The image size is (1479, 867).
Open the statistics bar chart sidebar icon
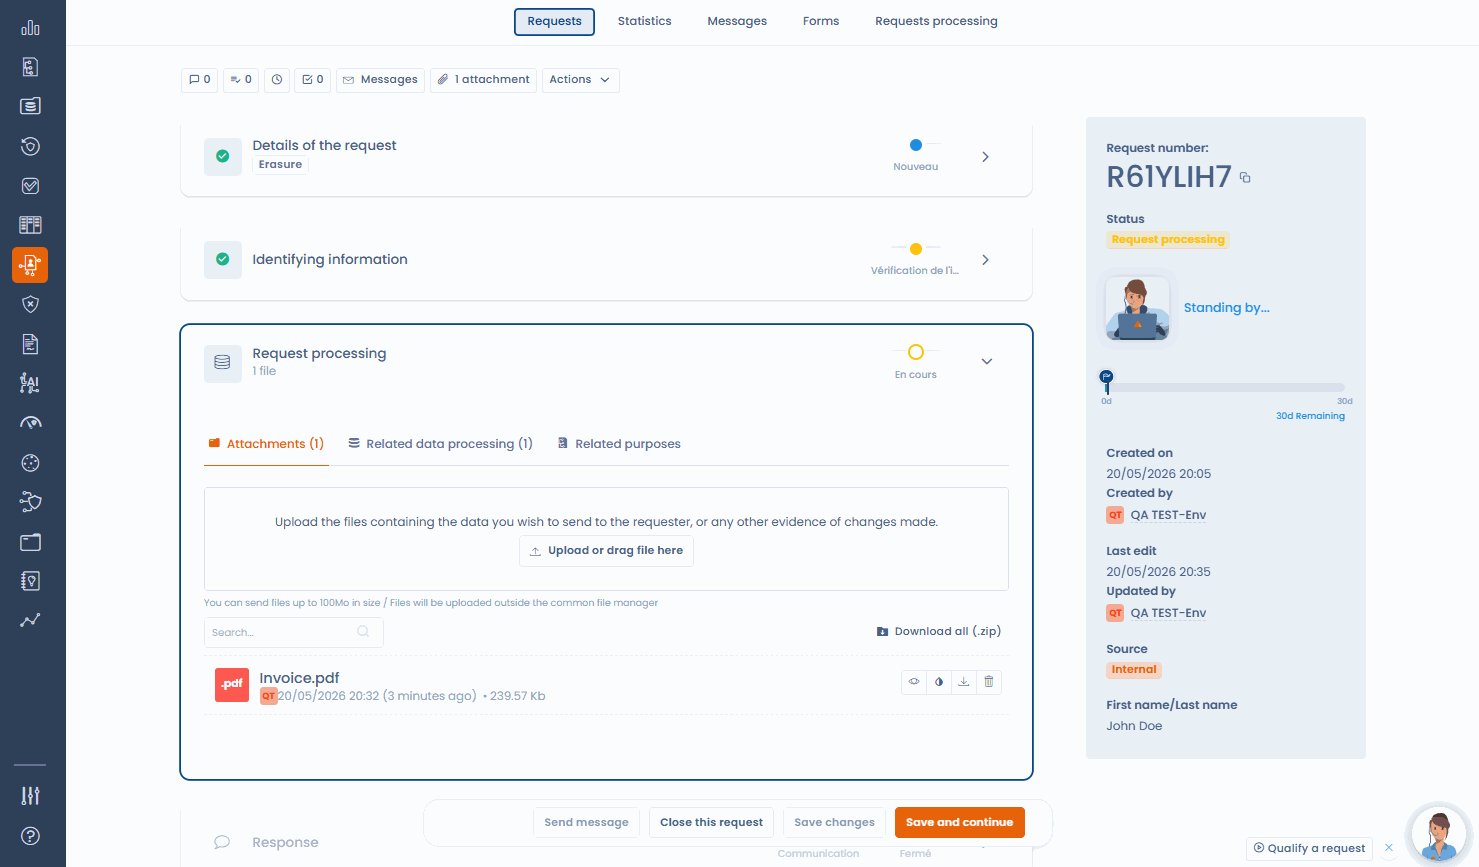31,28
